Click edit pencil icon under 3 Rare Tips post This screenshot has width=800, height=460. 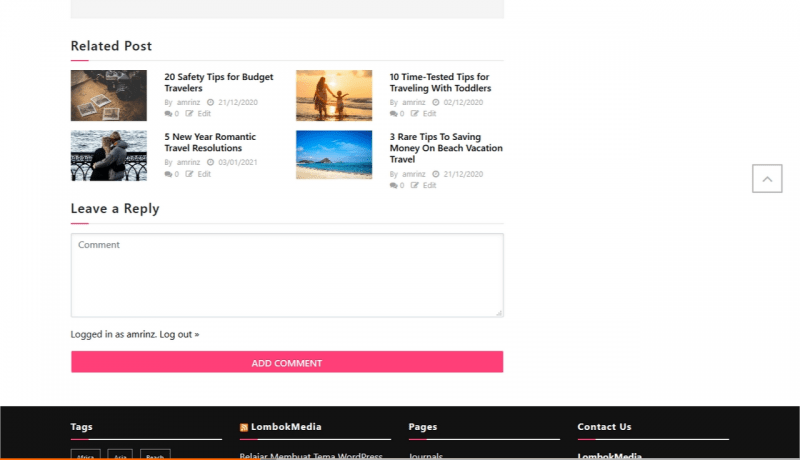tap(415, 185)
